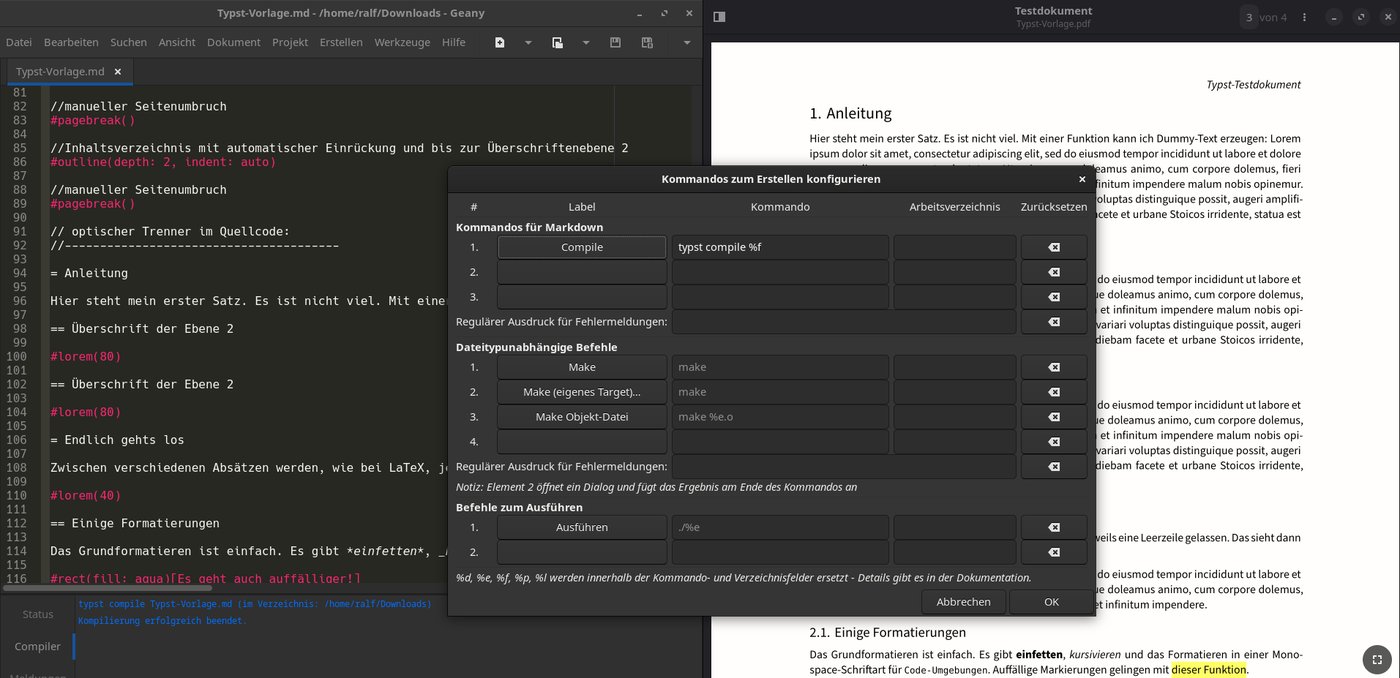Click the open file icon in Geany toolbar
The width and height of the screenshot is (1400, 678).
[557, 43]
